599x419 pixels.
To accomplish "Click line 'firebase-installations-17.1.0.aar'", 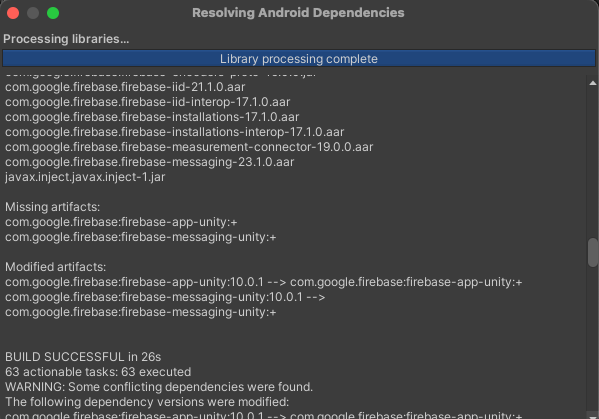I will (x=152, y=117).
